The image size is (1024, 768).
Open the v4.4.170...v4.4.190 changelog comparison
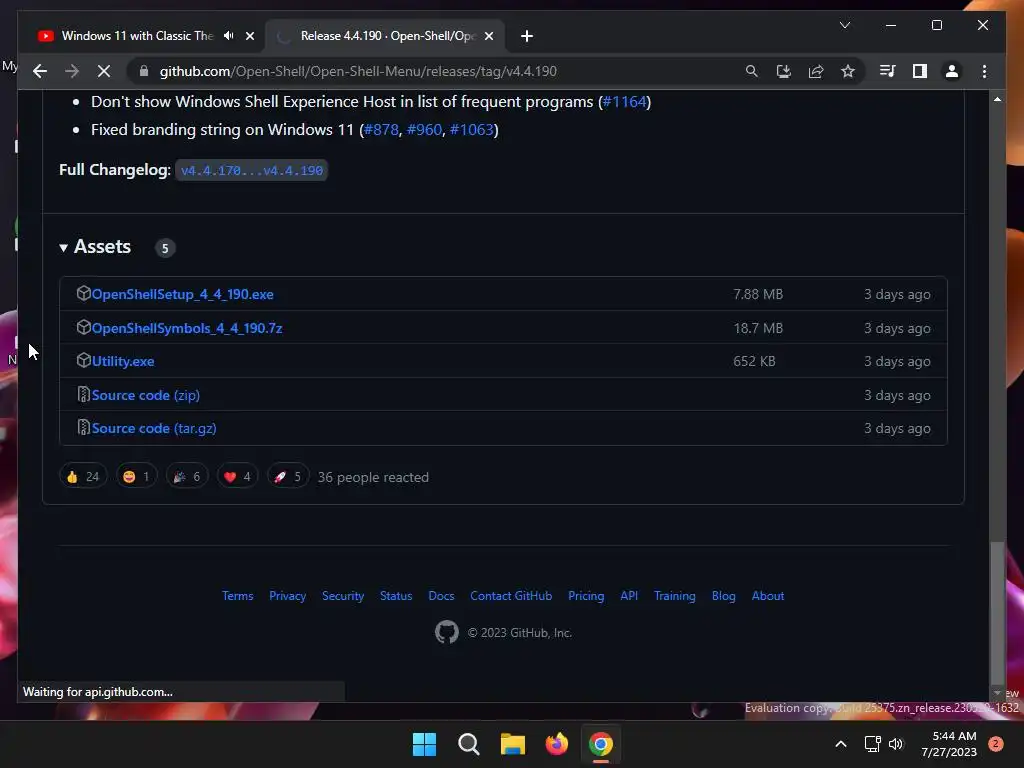251,170
